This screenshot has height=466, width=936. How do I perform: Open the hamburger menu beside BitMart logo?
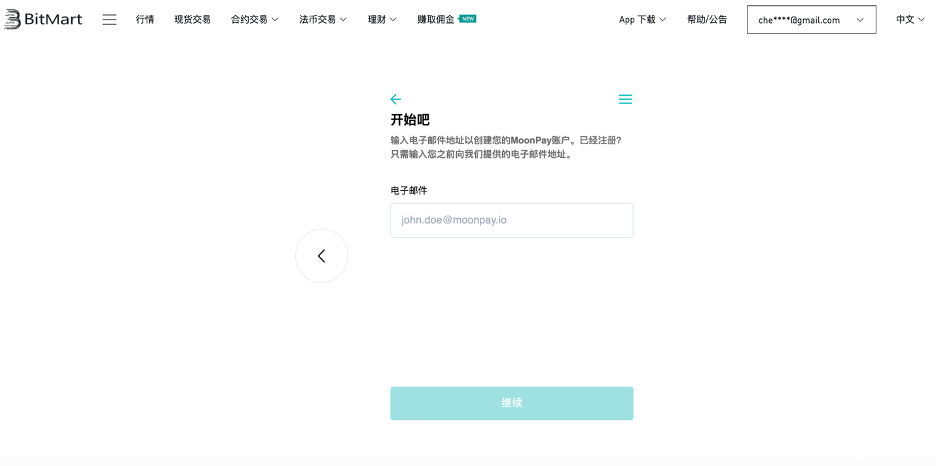[109, 19]
